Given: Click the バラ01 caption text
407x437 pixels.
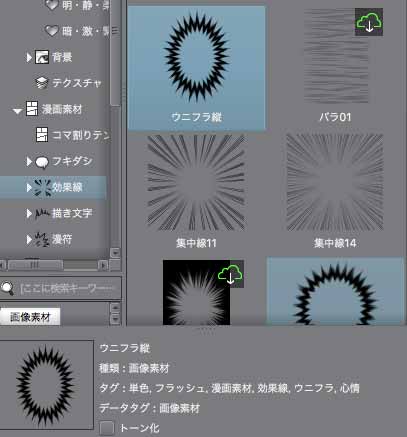Looking at the screenshot, I should 335,117.
